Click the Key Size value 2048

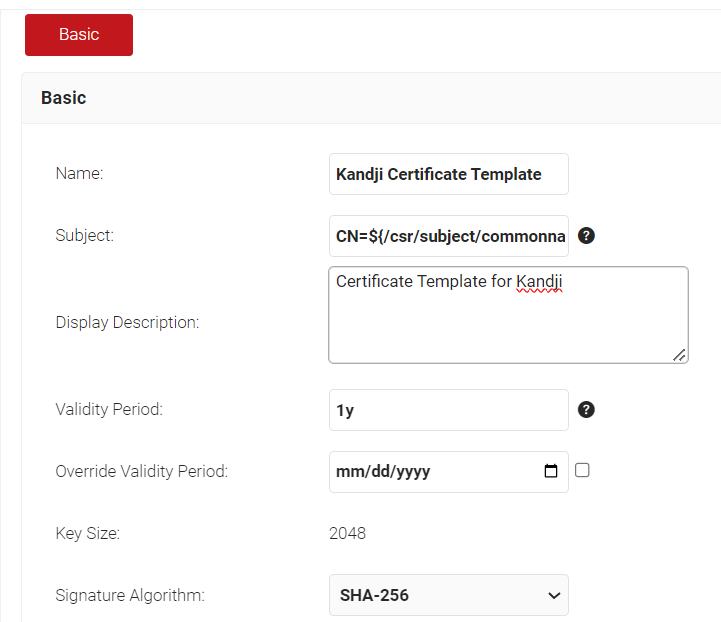pos(347,533)
